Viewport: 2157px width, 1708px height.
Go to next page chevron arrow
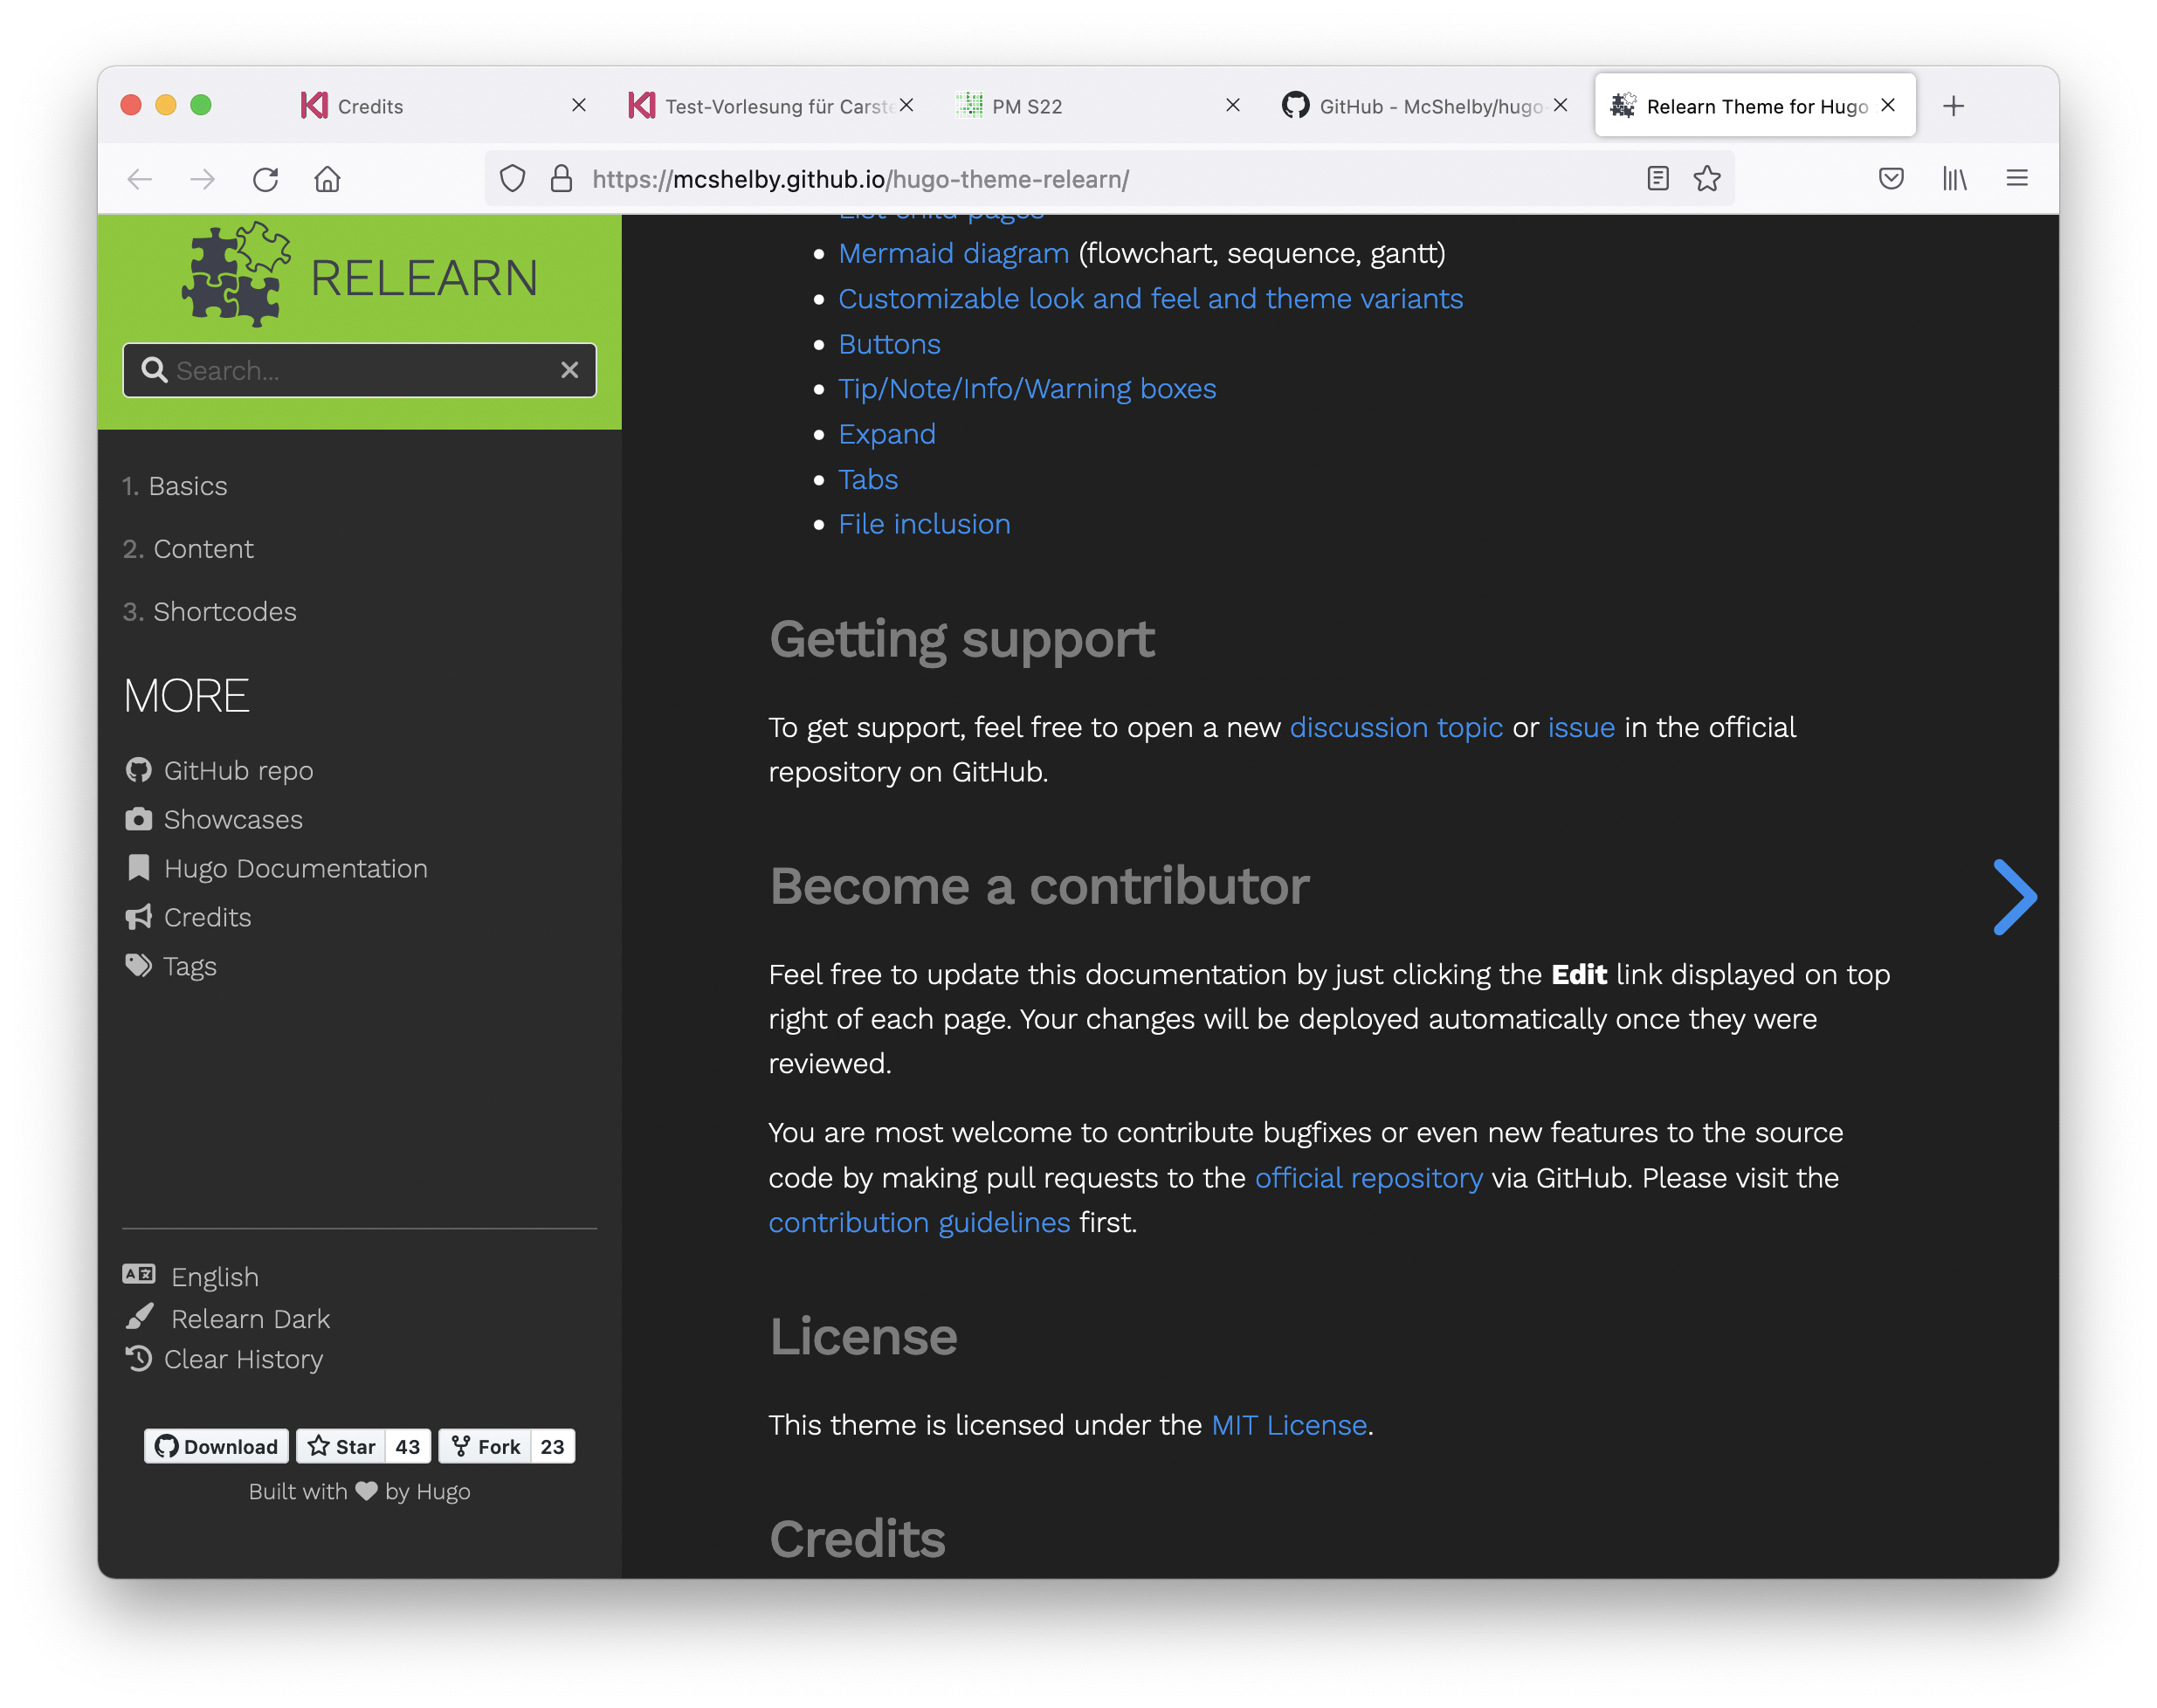point(2013,897)
